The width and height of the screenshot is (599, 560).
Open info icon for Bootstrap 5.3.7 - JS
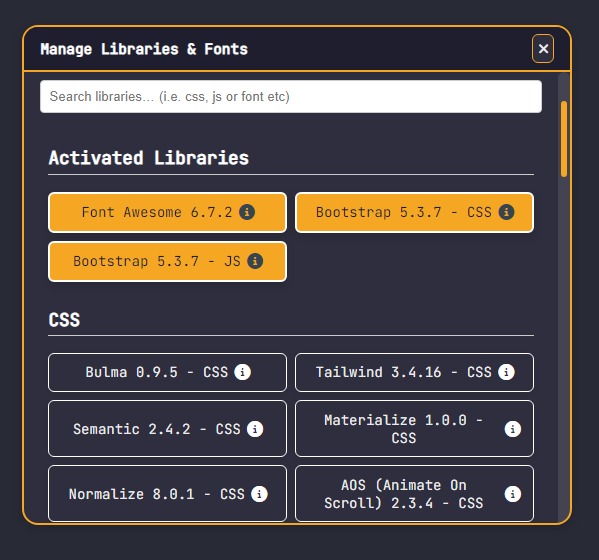click(255, 261)
